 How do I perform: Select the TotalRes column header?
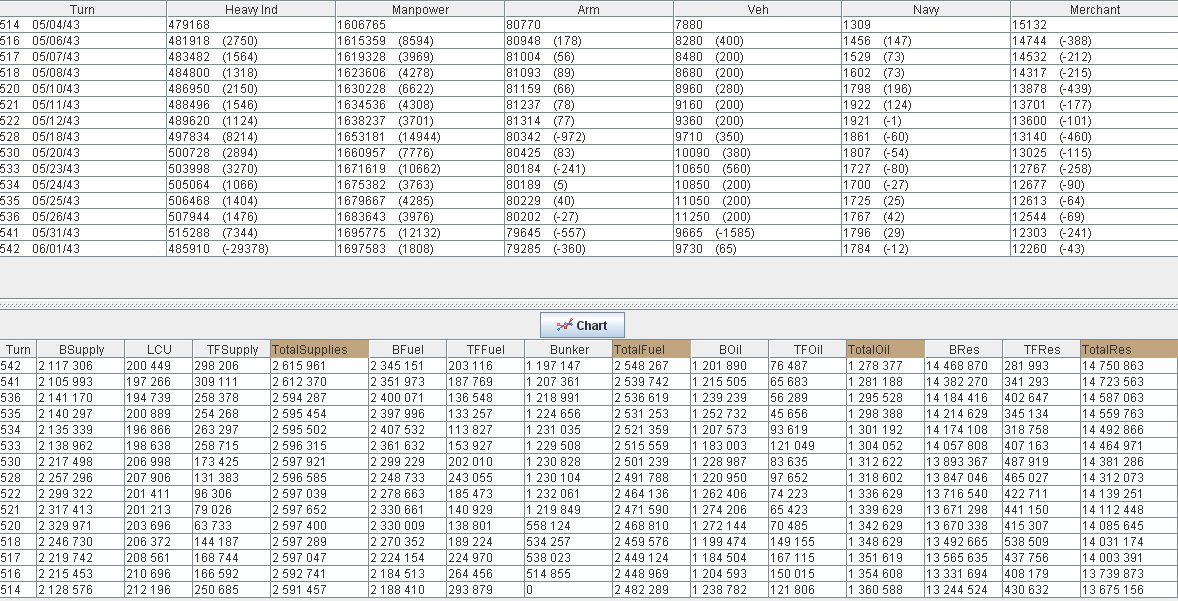(1129, 349)
